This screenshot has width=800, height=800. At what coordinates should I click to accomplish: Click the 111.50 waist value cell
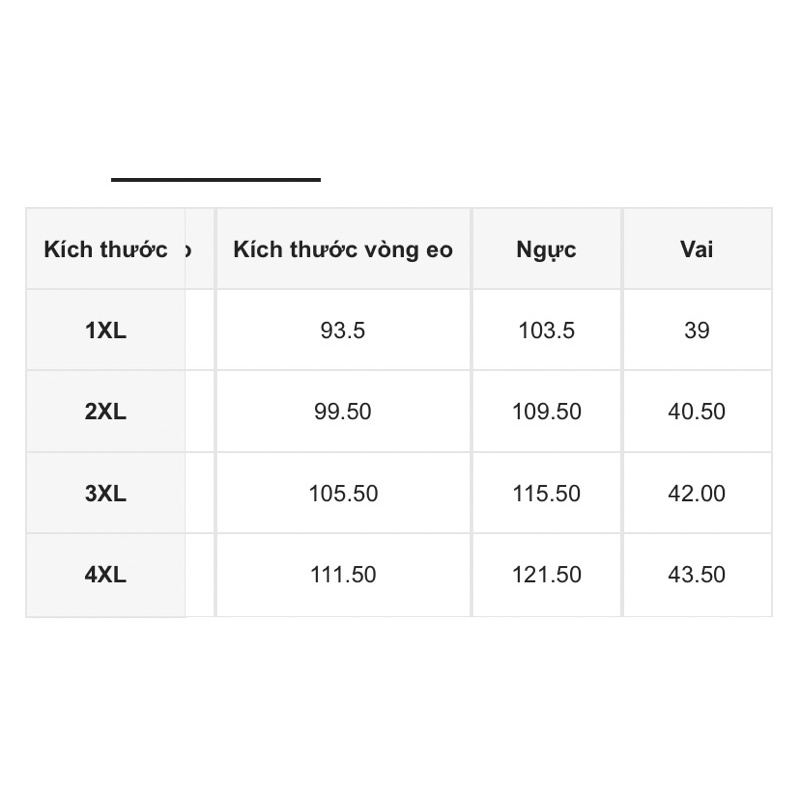point(343,574)
